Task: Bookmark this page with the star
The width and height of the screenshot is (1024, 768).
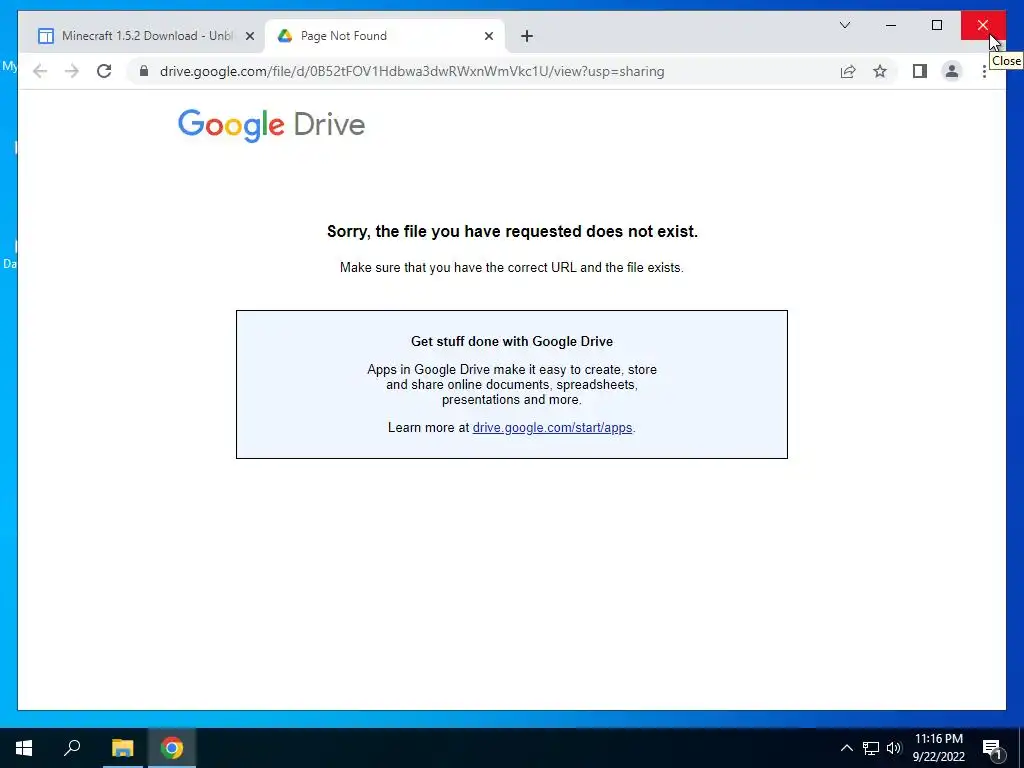Action: 880,71
